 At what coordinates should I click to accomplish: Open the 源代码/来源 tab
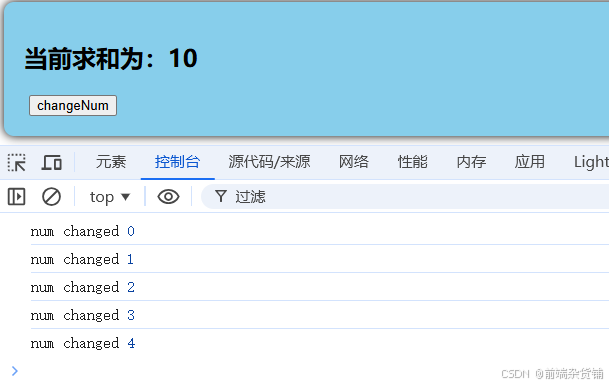coord(269,162)
